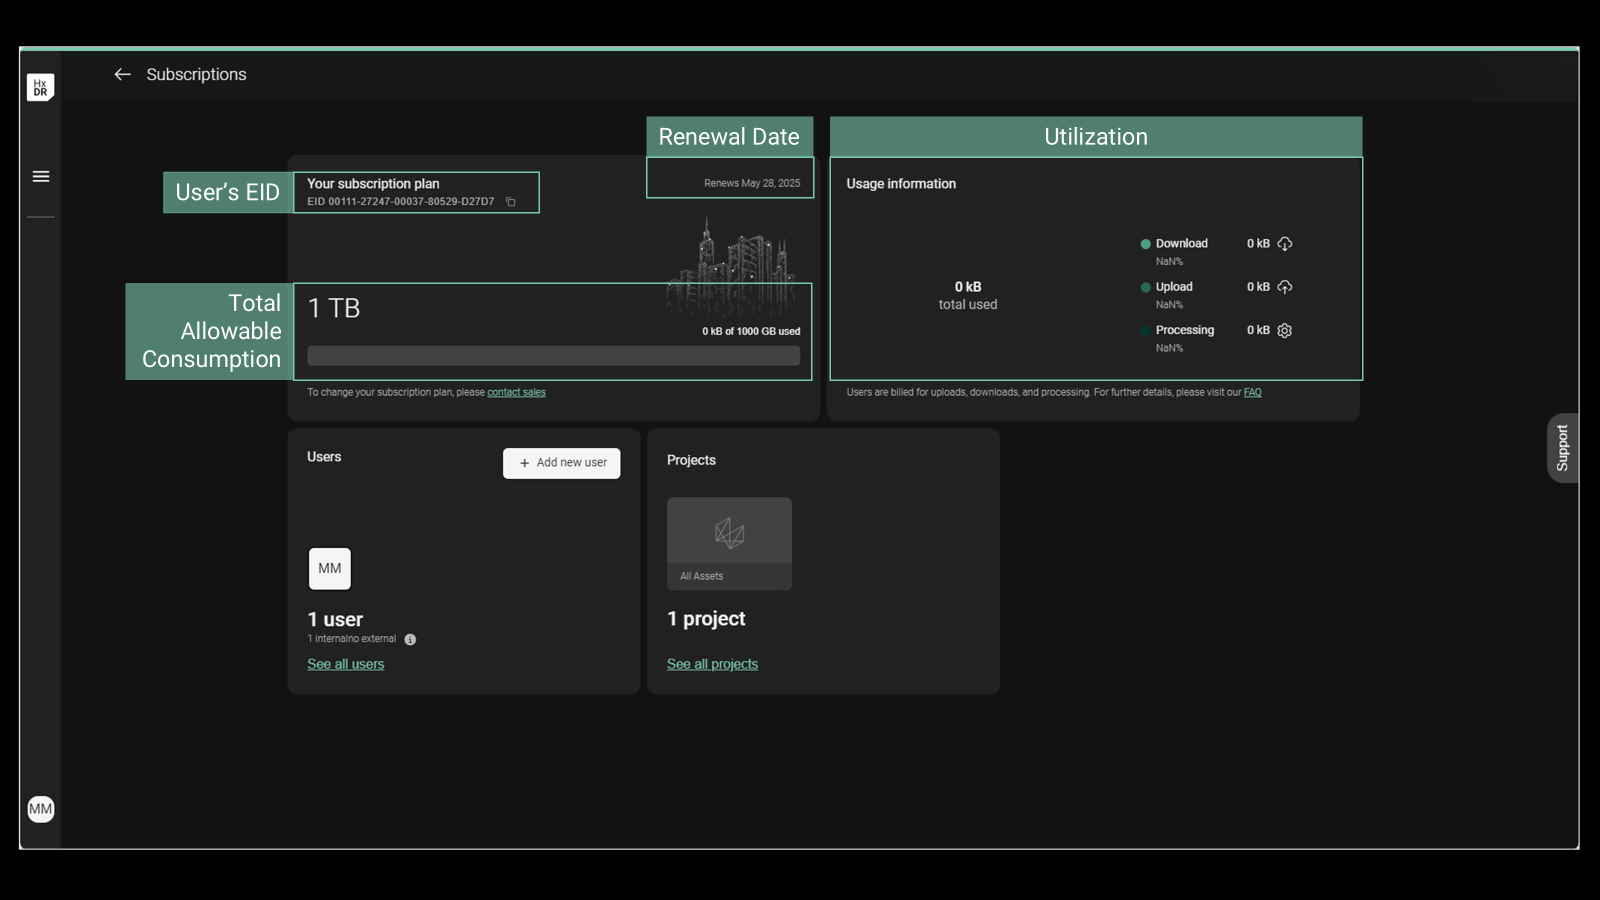Click the Subscriptions page title

[196, 75]
